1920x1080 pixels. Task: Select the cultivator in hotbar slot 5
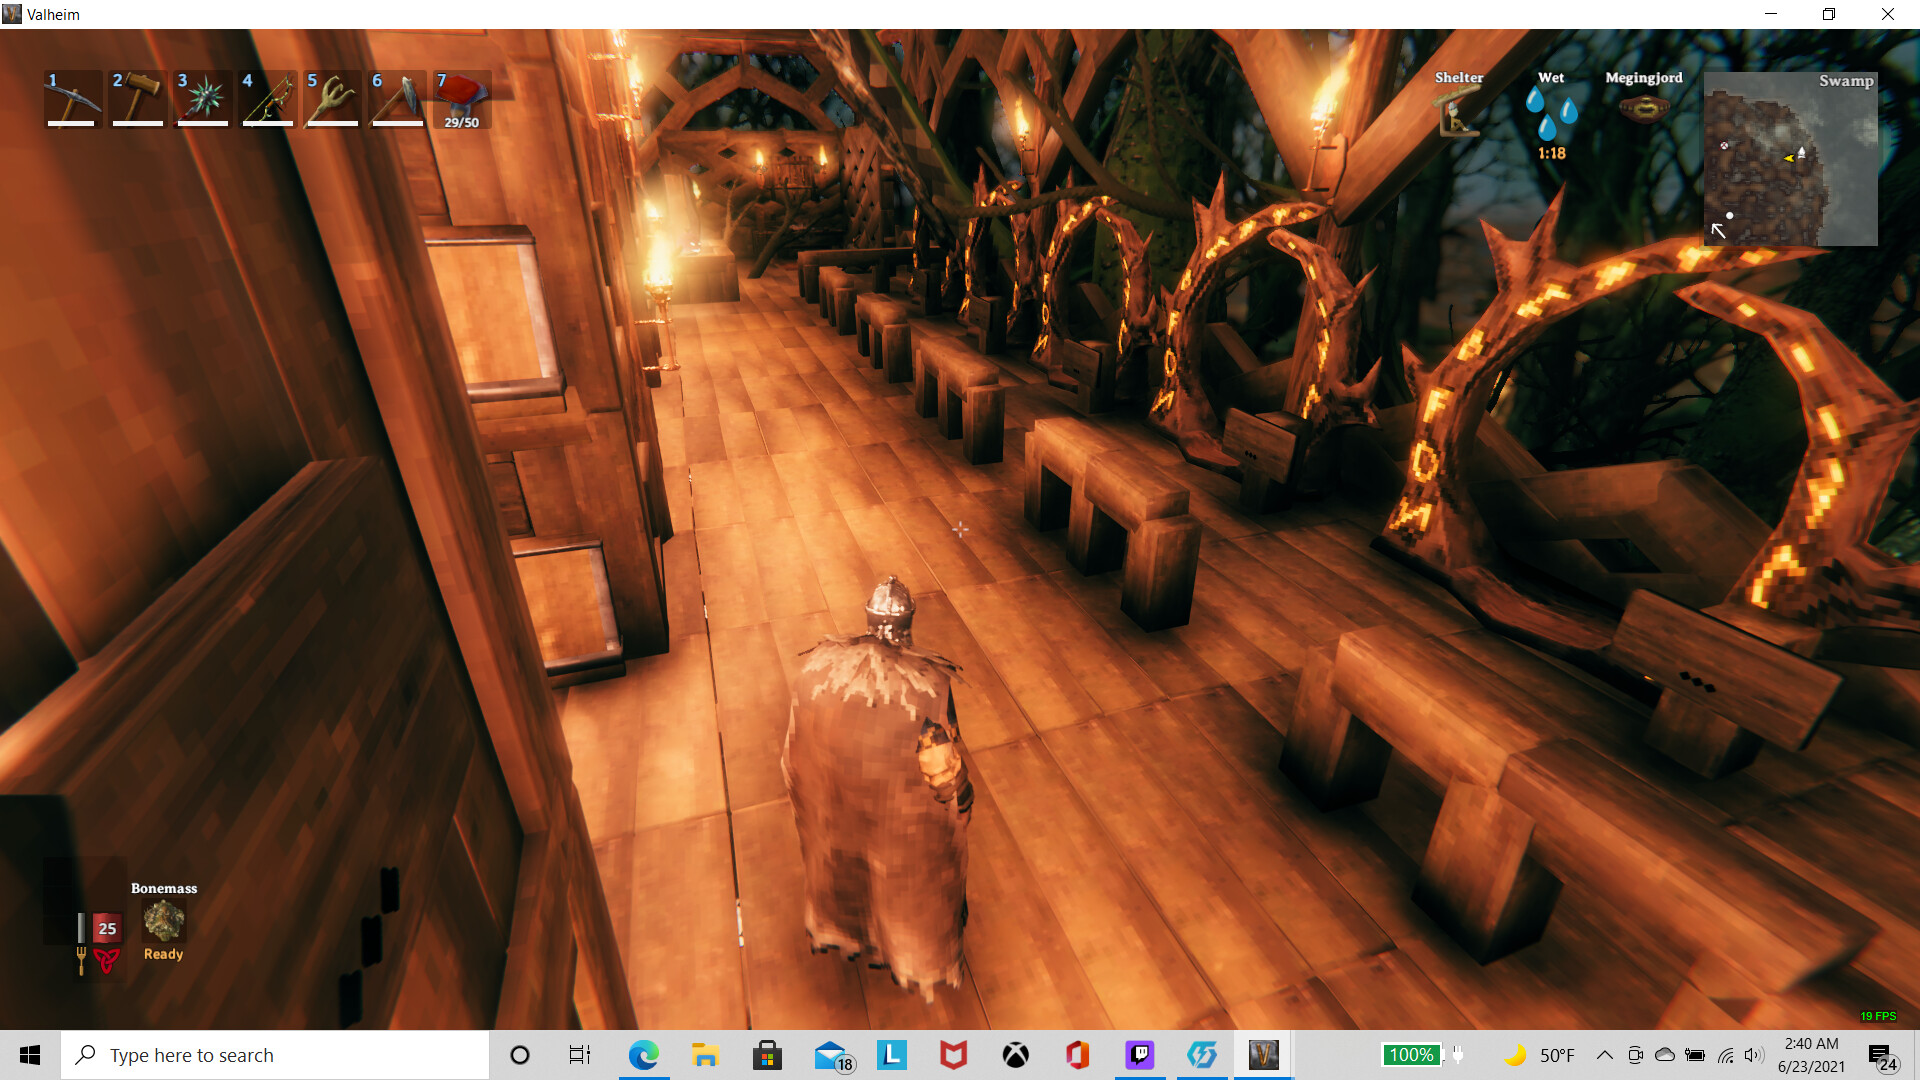[333, 99]
